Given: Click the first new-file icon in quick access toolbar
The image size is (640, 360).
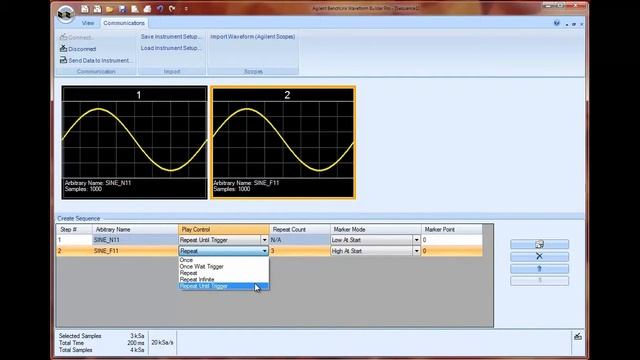Looking at the screenshot, I should 84,9.
